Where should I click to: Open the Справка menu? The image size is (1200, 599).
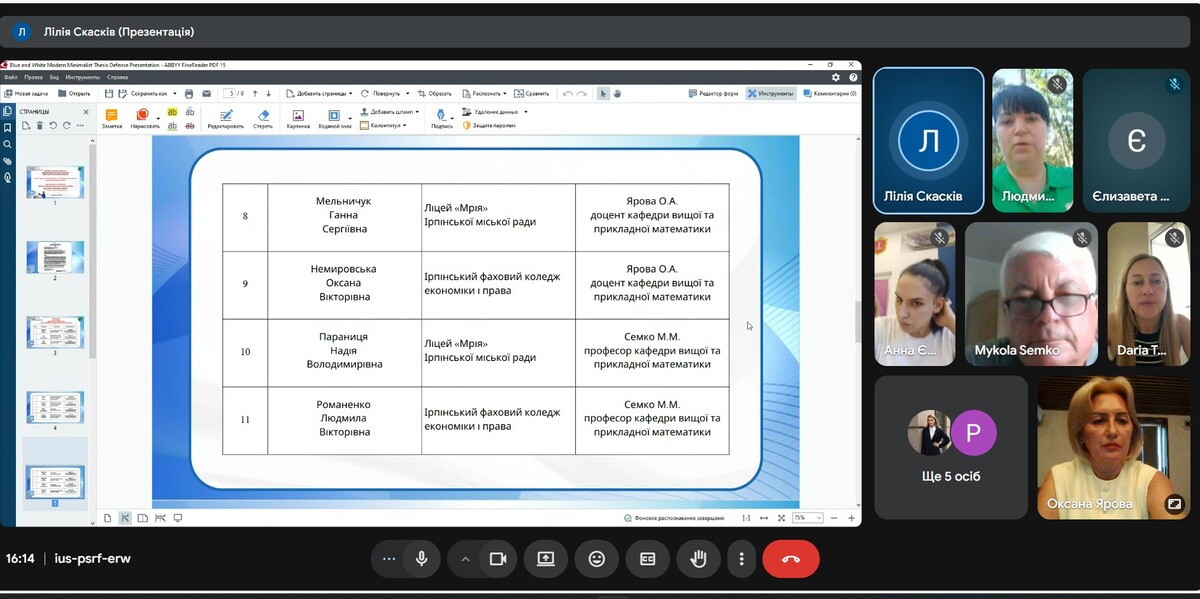[x=118, y=77]
